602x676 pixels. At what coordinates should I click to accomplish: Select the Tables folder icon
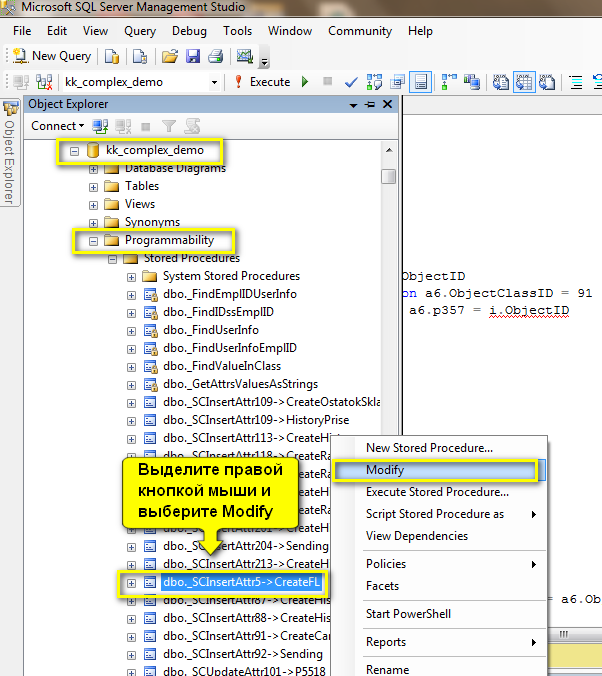pos(112,186)
